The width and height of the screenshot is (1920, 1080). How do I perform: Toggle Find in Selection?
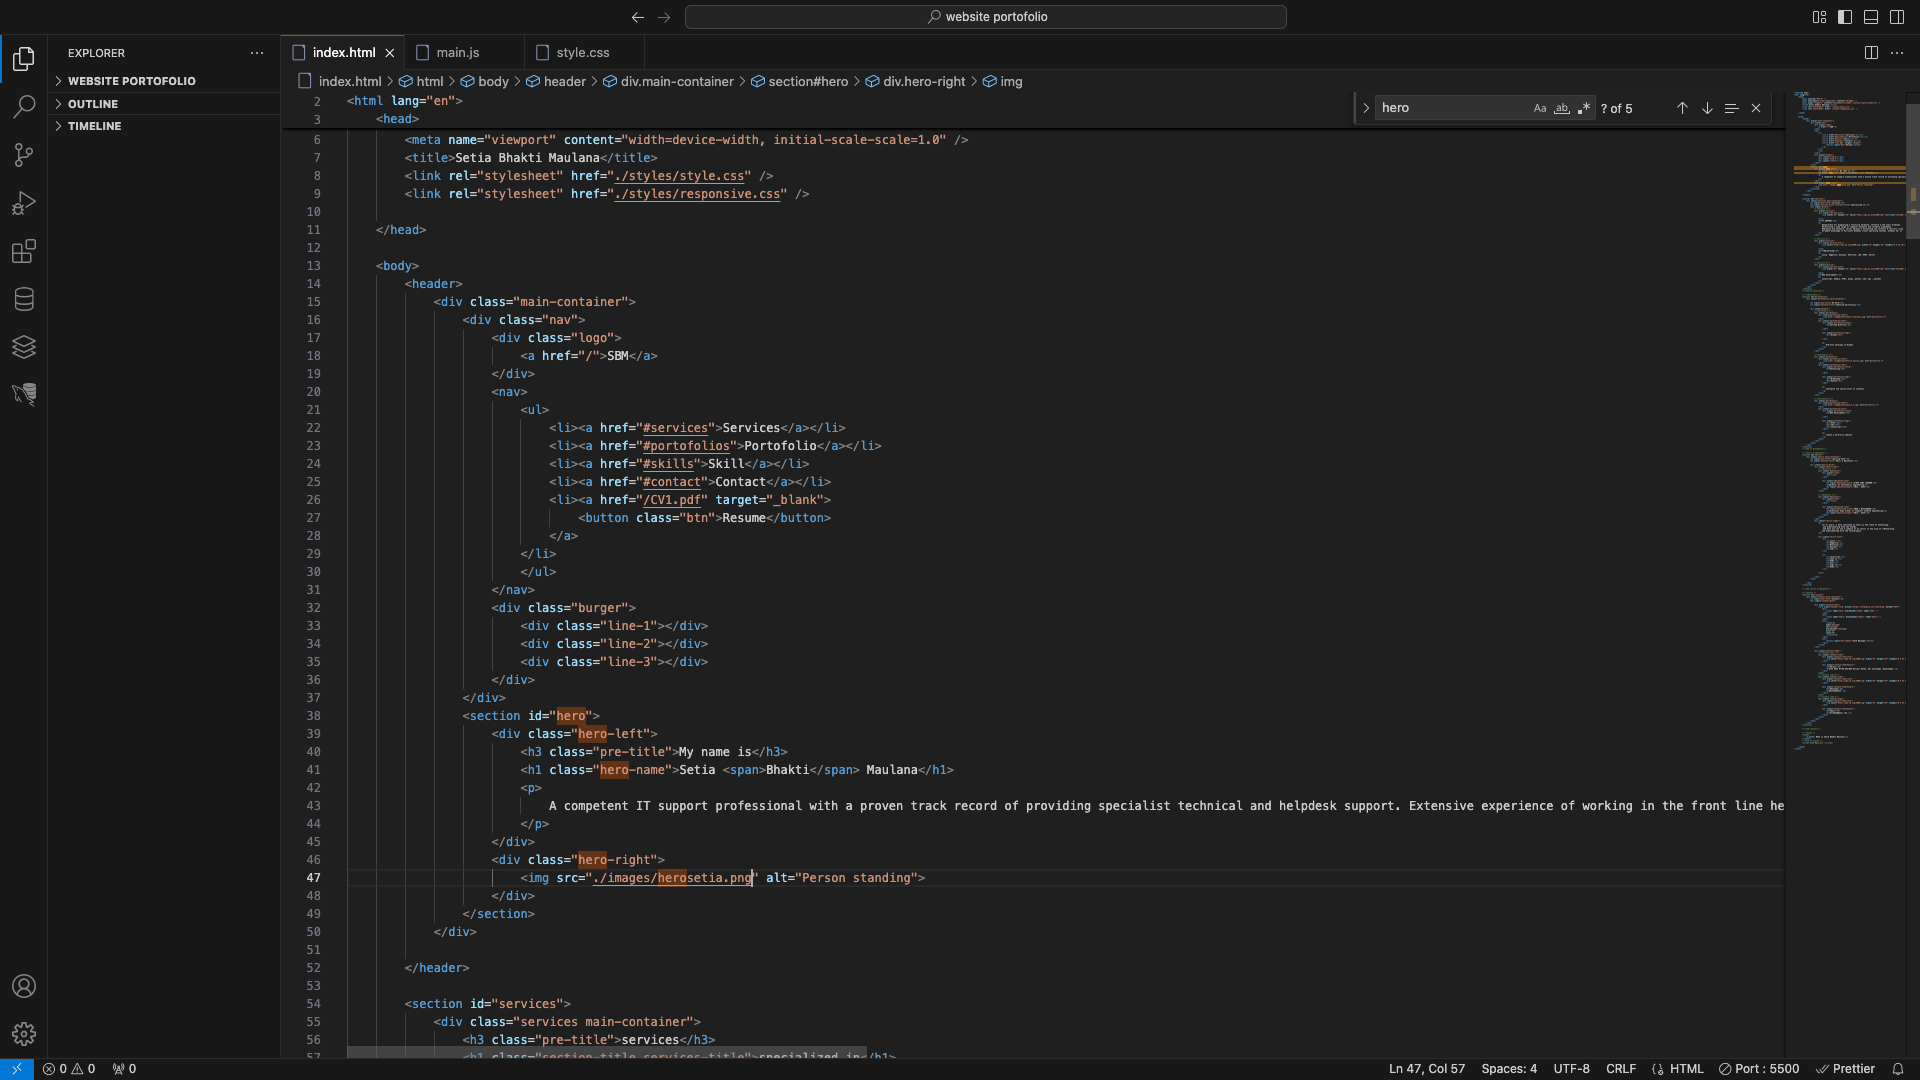click(1731, 108)
